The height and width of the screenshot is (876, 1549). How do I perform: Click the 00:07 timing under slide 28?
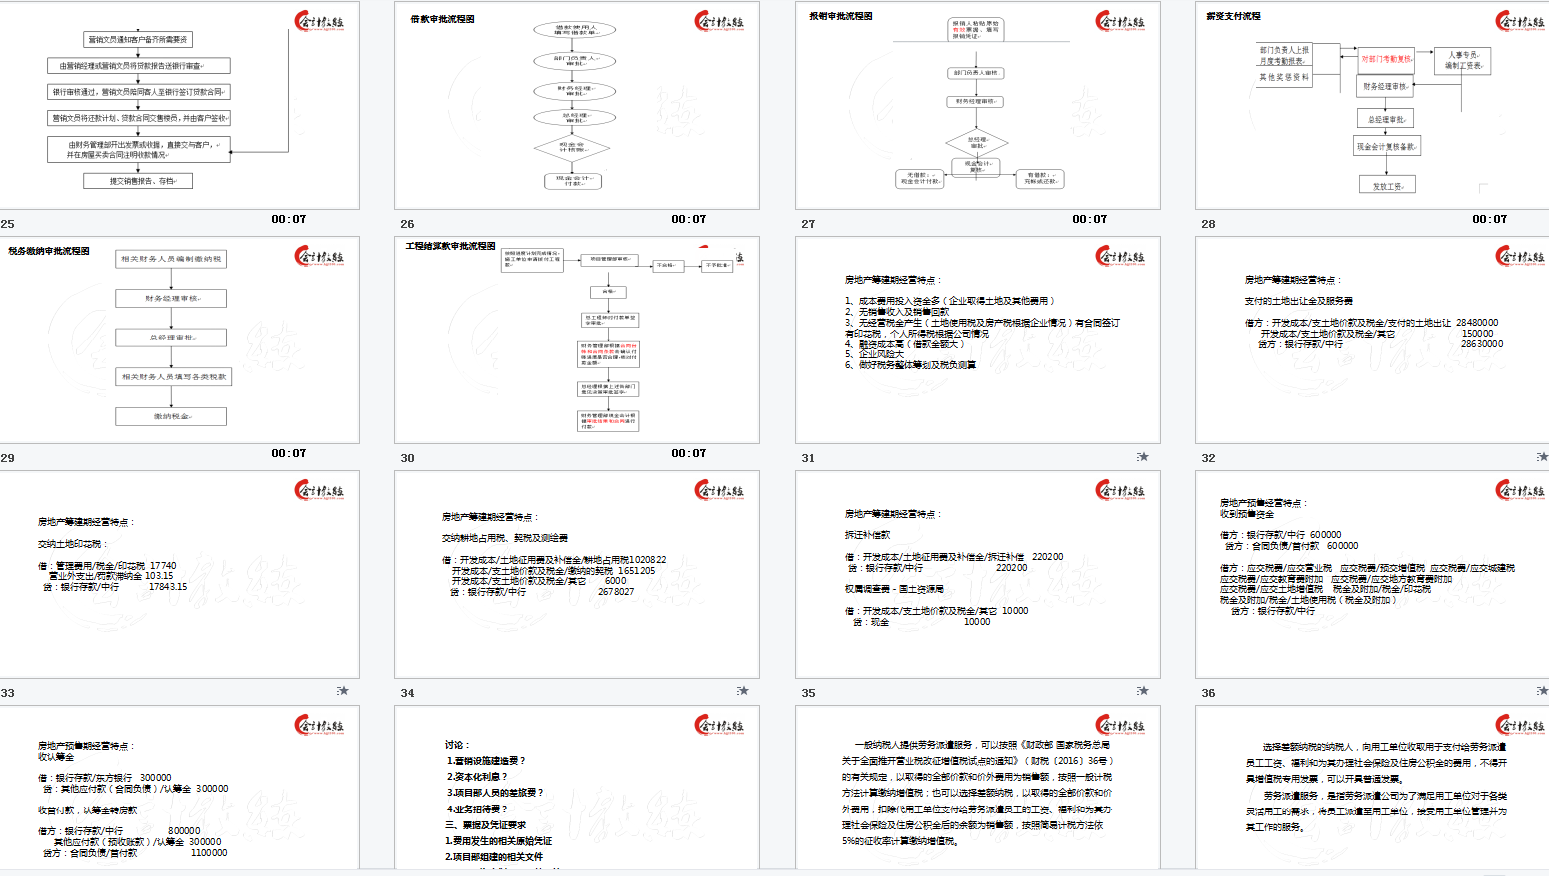click(1490, 219)
